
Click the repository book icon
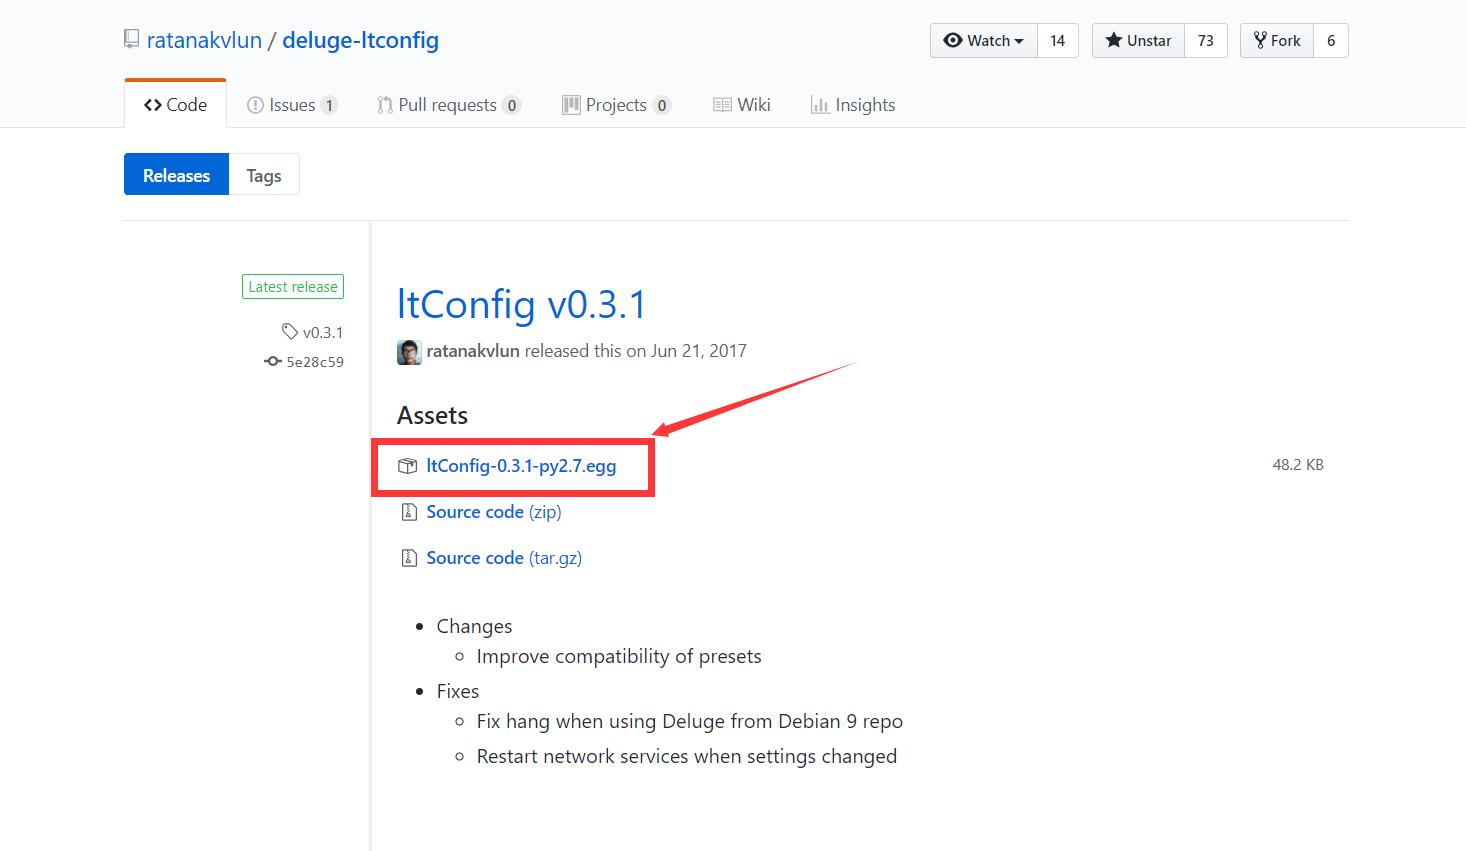click(x=131, y=39)
